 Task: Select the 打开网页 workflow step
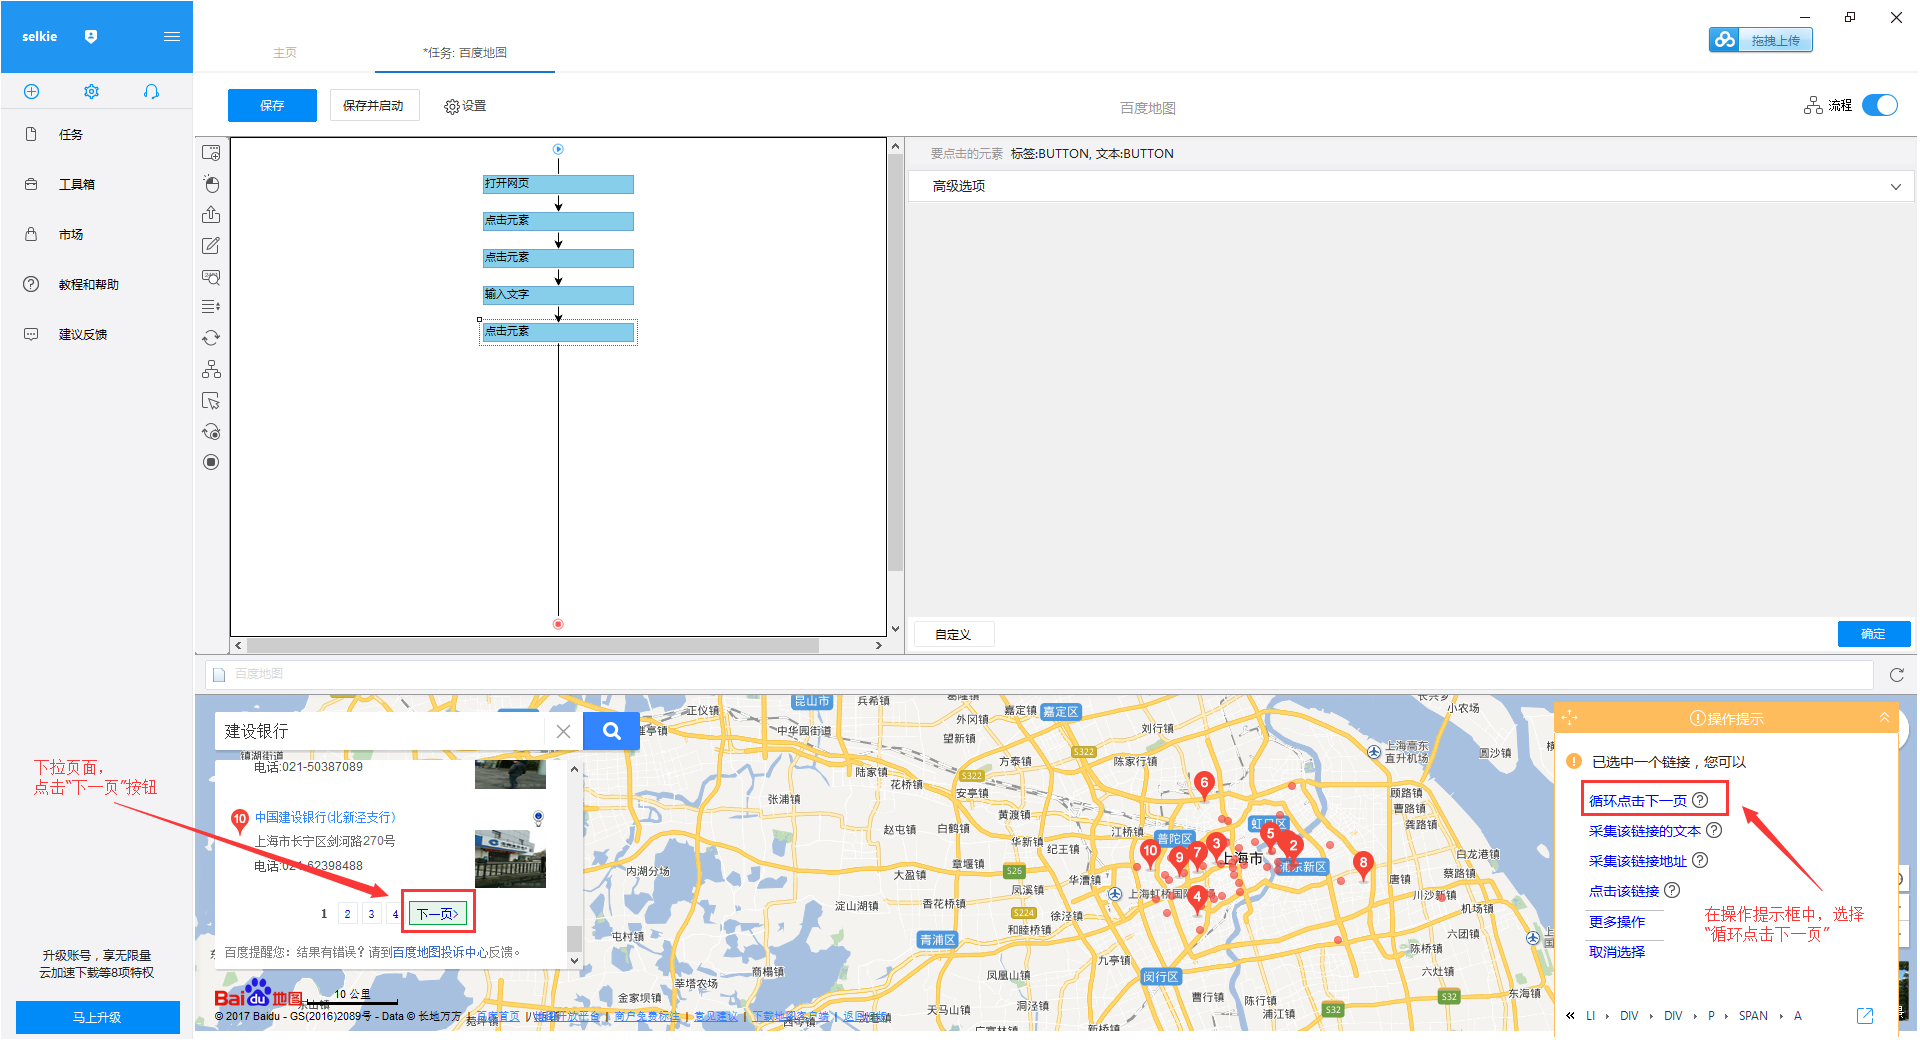tap(558, 184)
